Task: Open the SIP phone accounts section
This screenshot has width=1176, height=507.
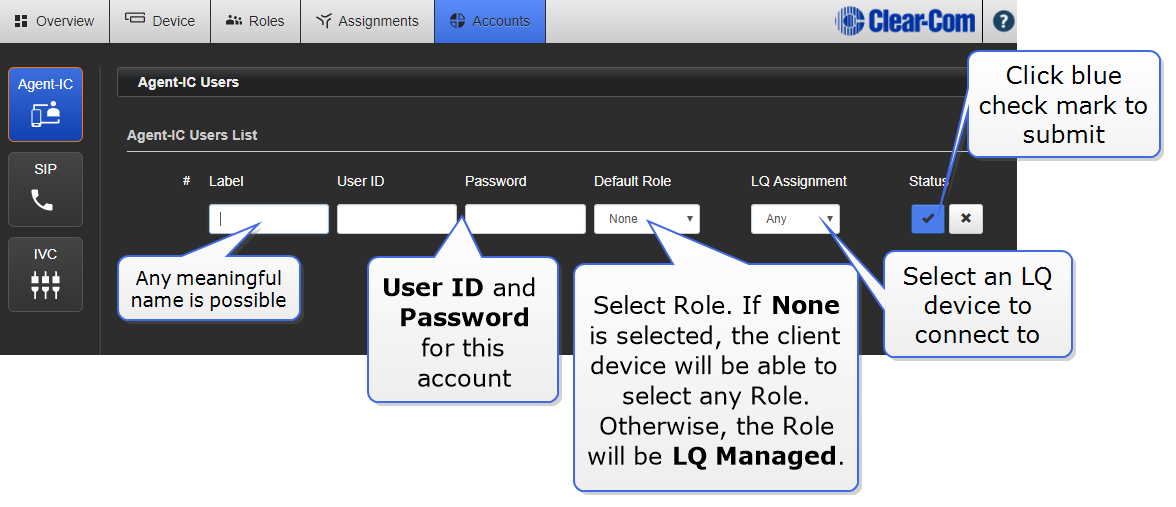Action: [45, 189]
